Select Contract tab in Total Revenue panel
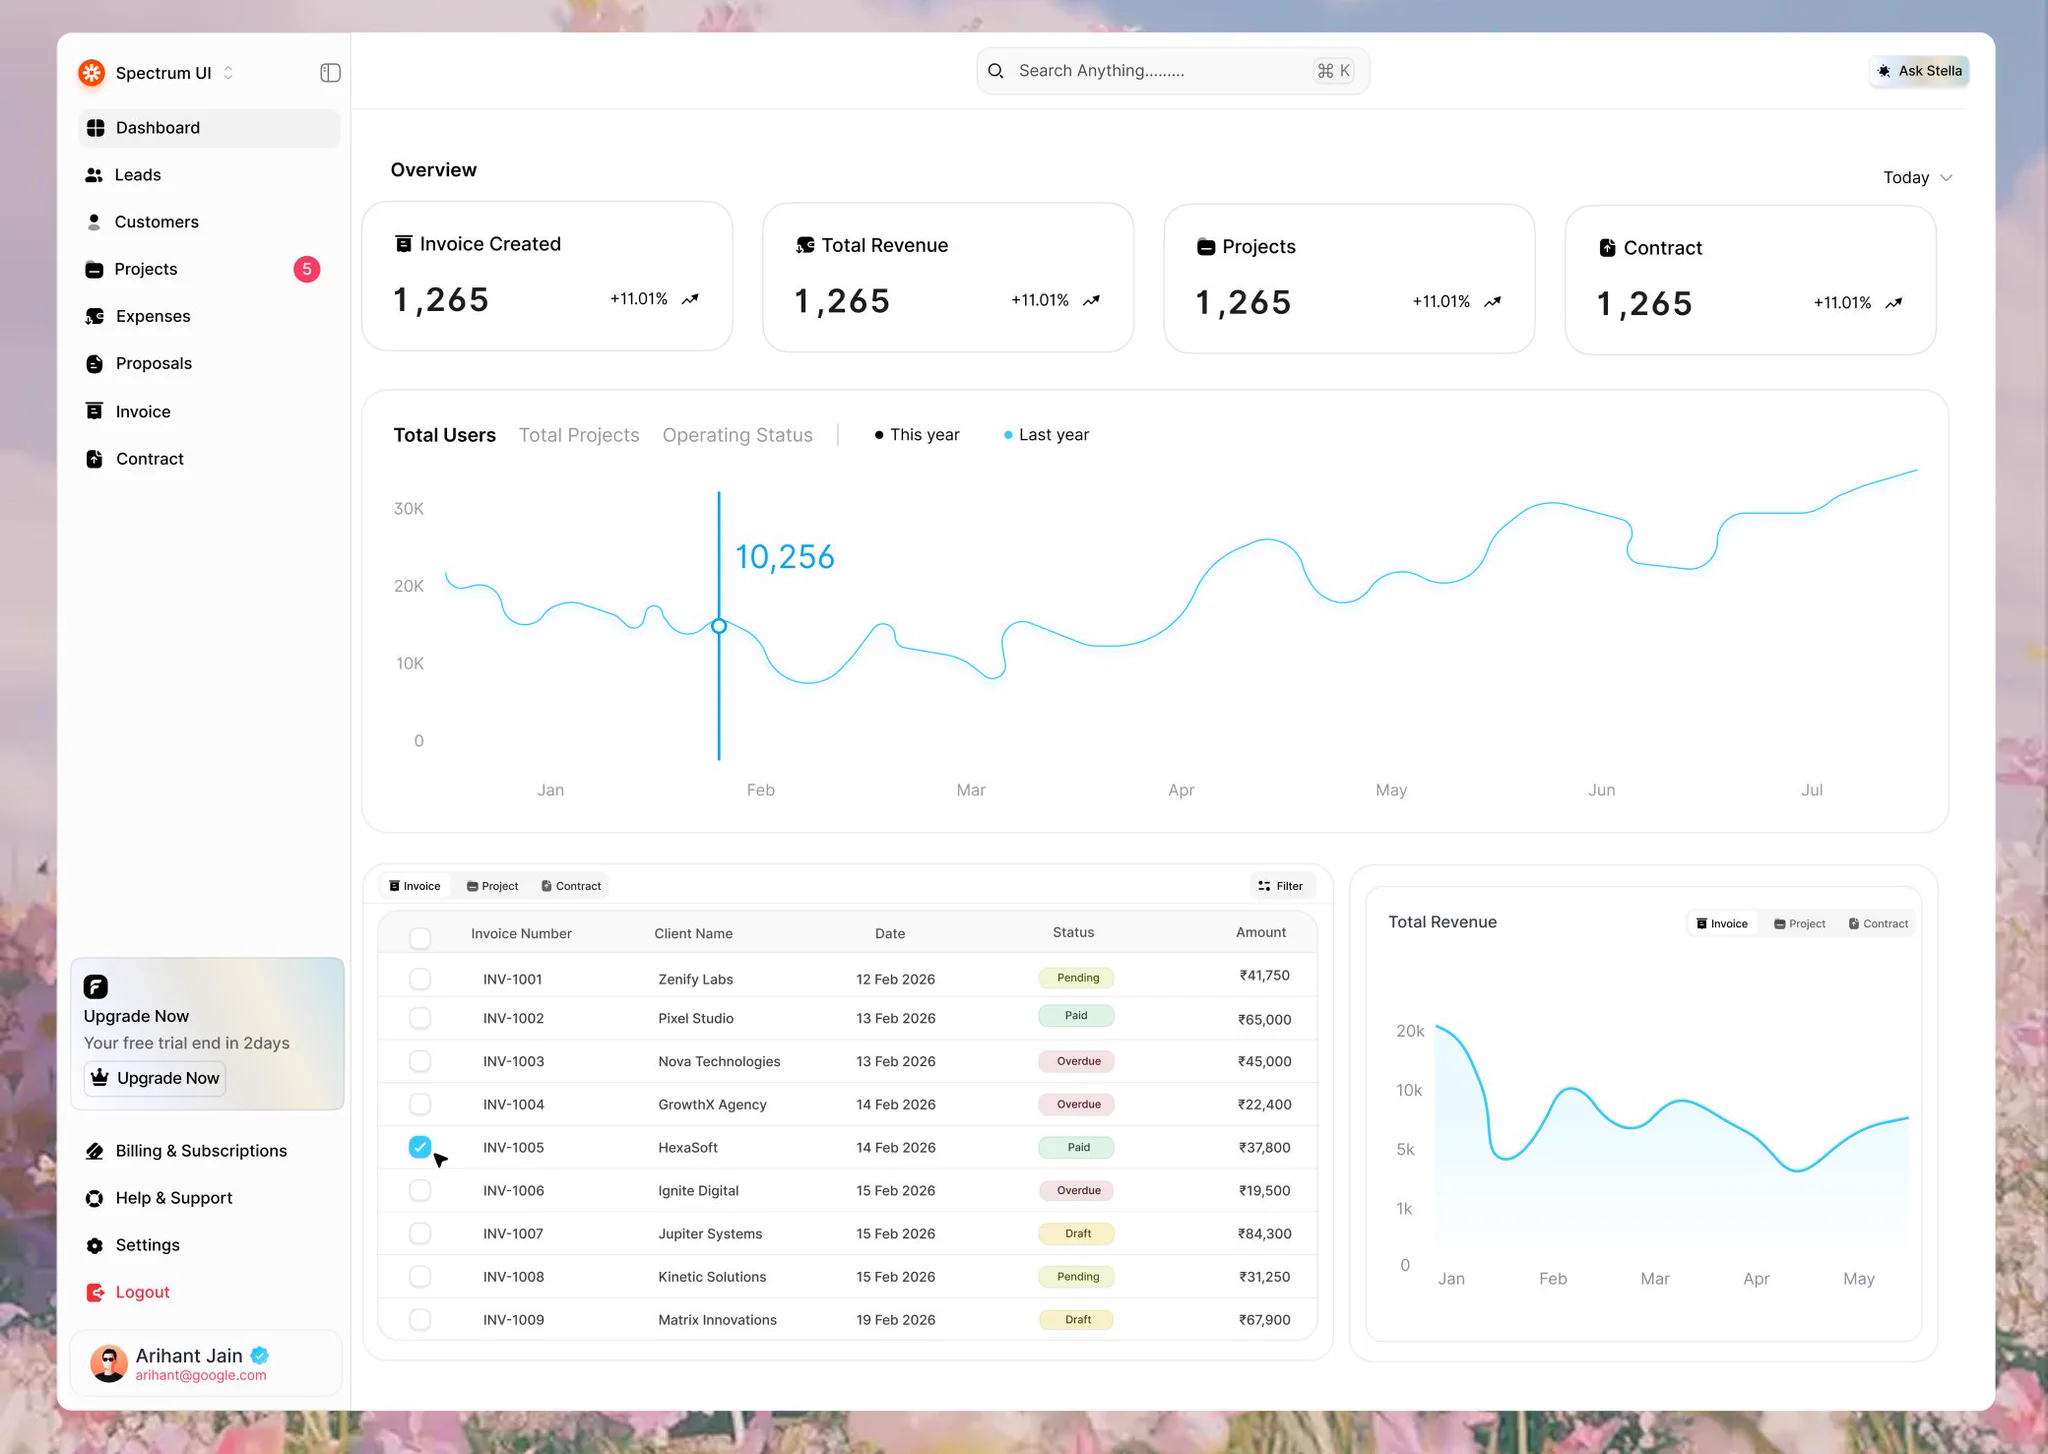This screenshot has height=1454, width=2048. (x=1878, y=924)
